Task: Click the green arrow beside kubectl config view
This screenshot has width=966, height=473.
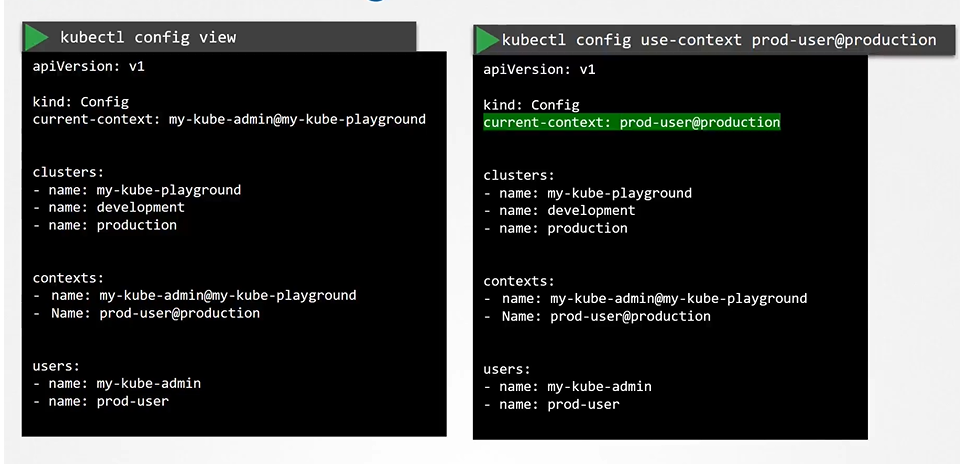Action: [x=37, y=38]
